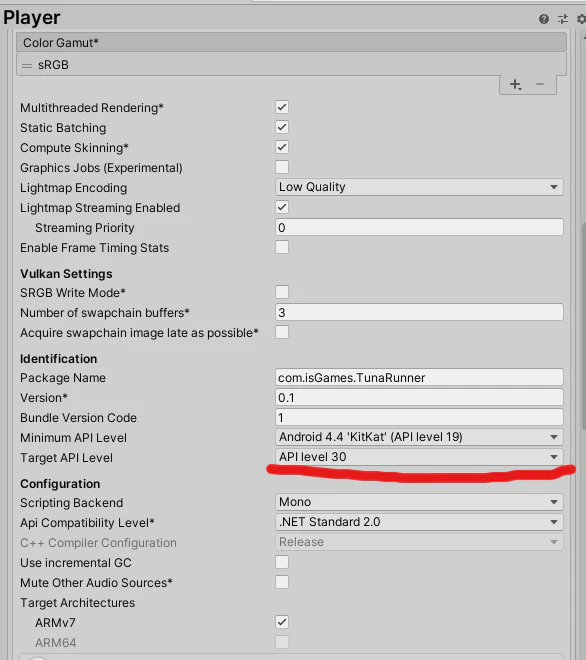Uncheck Static Batching

(282, 127)
